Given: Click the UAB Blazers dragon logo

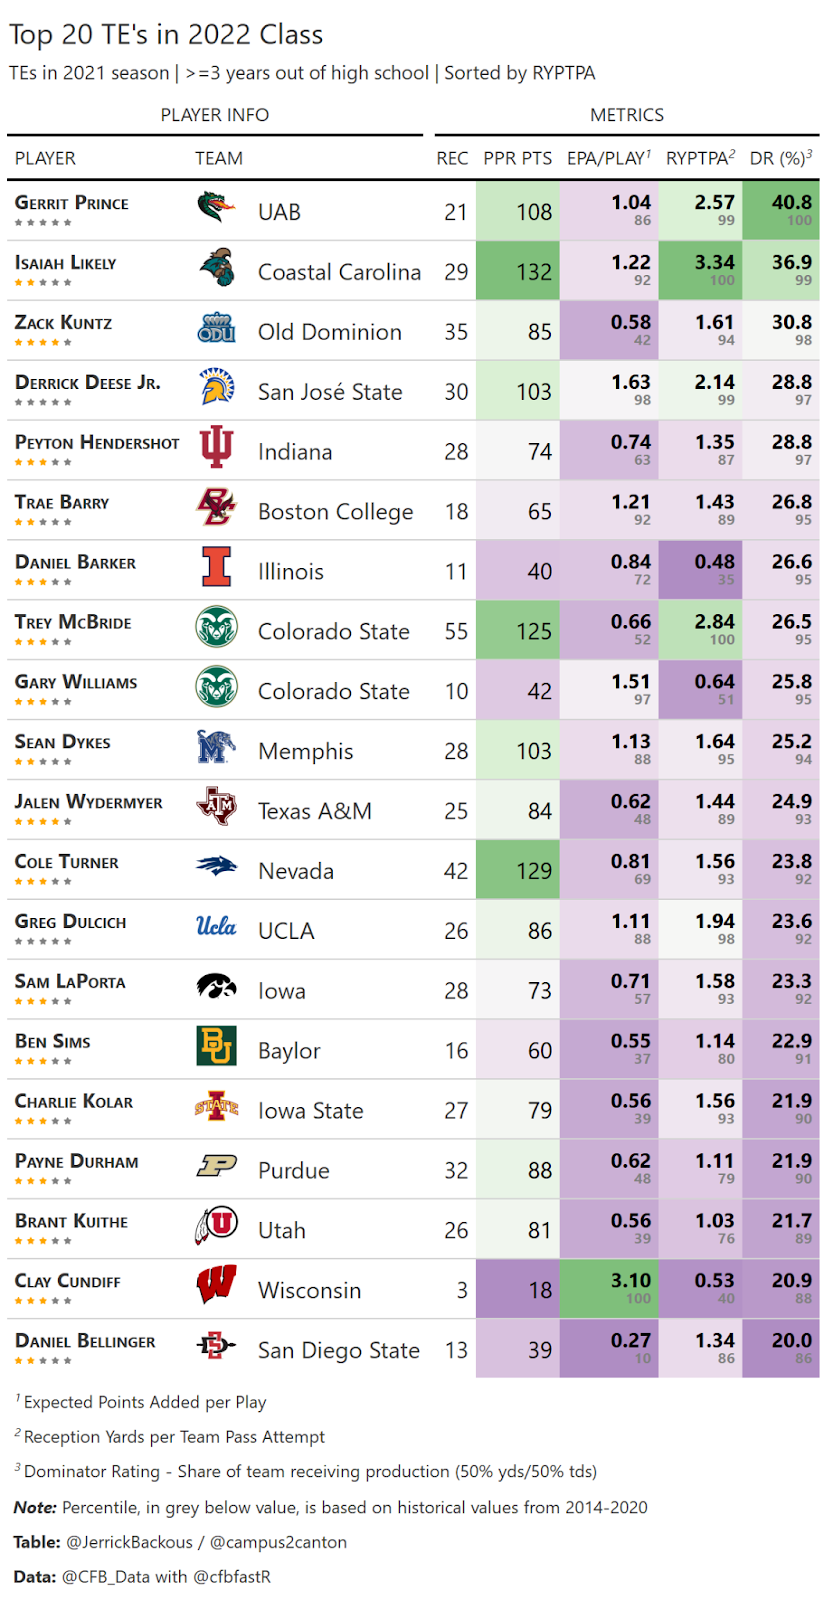Looking at the screenshot, I should tap(216, 208).
